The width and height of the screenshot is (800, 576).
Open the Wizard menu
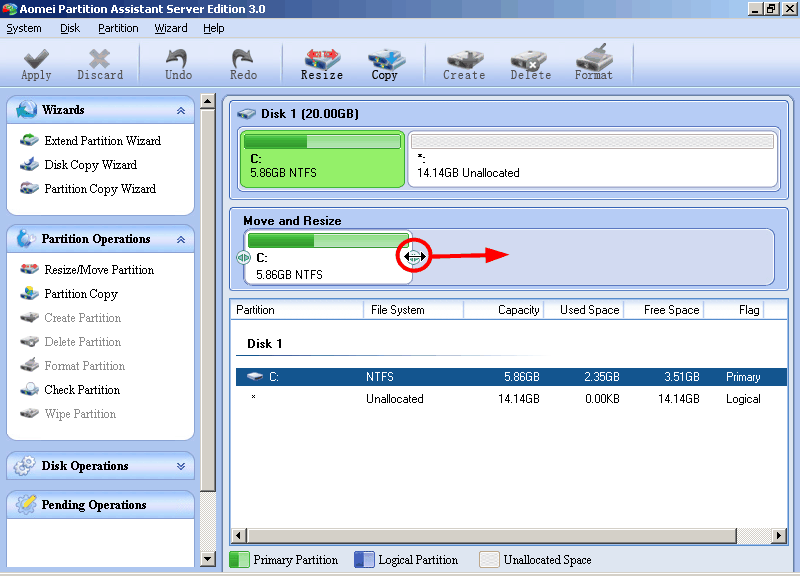[170, 28]
